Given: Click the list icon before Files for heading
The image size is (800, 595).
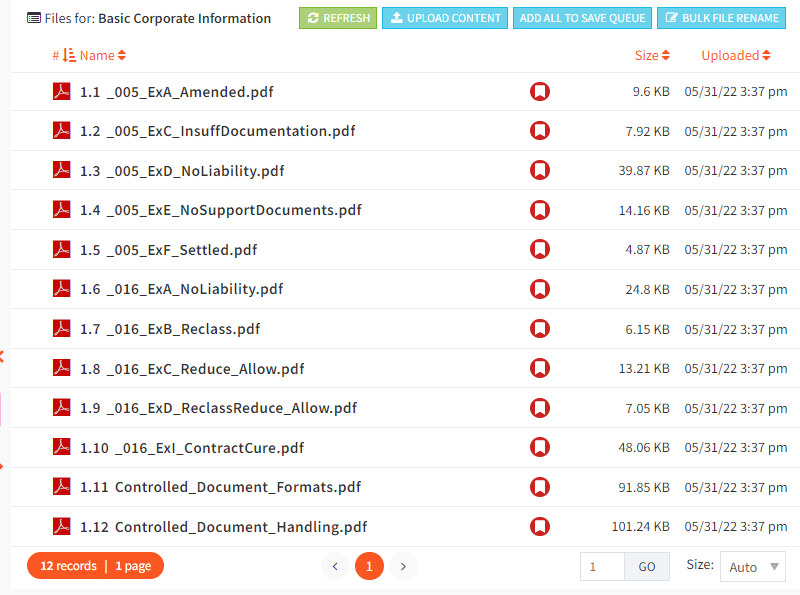Looking at the screenshot, I should point(34,18).
